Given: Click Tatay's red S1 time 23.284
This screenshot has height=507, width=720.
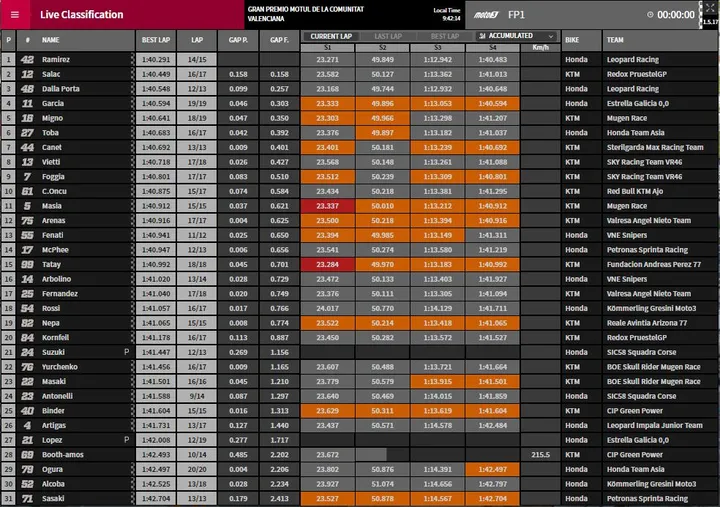Looking at the screenshot, I should click(x=327, y=265).
